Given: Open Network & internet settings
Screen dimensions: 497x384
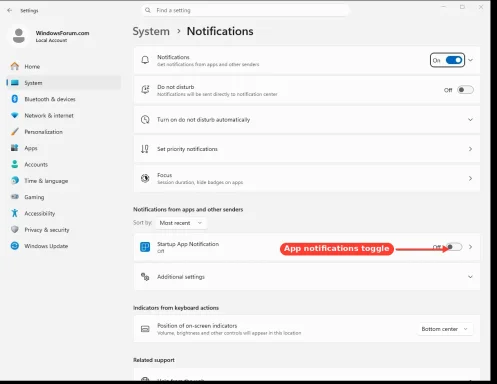Looking at the screenshot, I should (x=49, y=115).
